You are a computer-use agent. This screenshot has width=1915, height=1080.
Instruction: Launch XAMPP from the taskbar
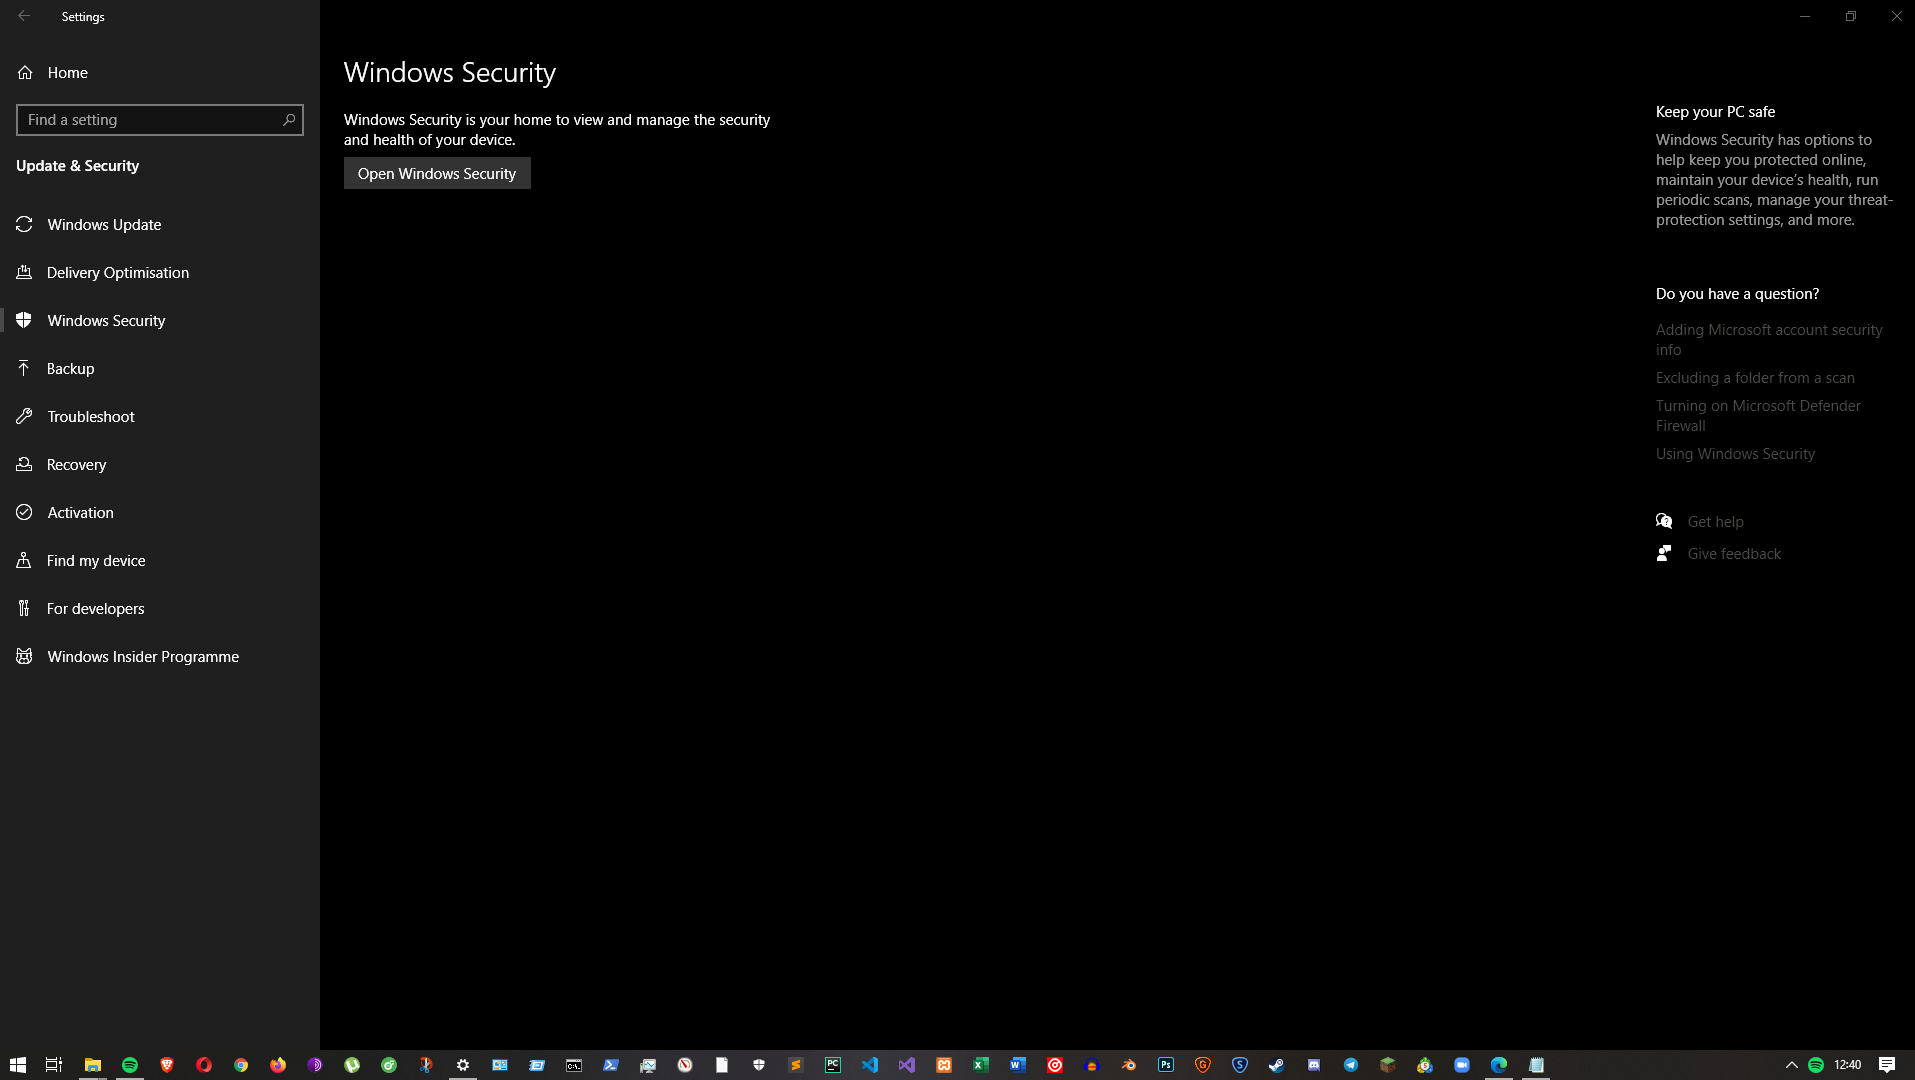click(943, 1065)
